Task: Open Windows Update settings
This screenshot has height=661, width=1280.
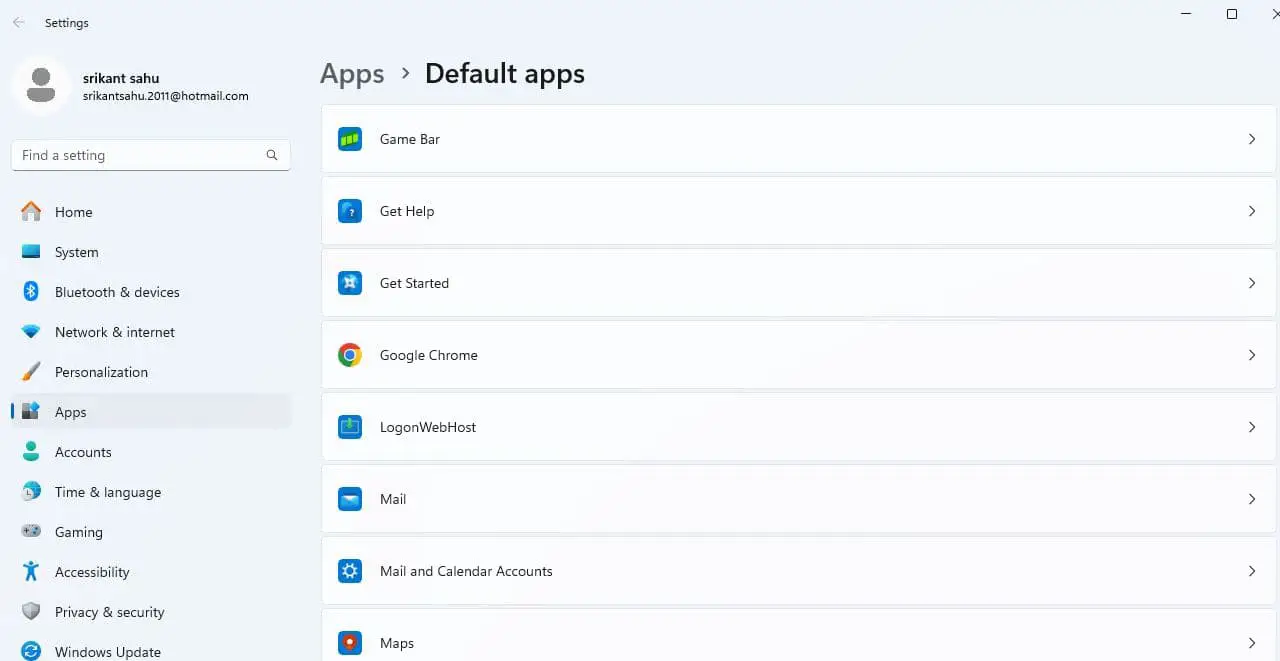Action: point(107,651)
